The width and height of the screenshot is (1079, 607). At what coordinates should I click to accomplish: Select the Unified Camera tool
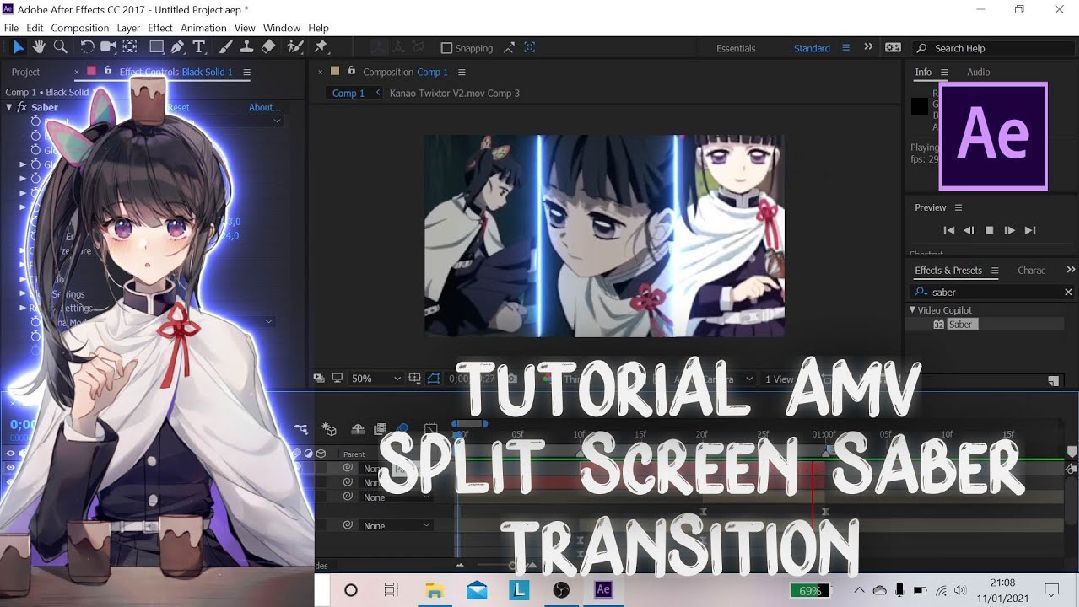click(x=108, y=47)
